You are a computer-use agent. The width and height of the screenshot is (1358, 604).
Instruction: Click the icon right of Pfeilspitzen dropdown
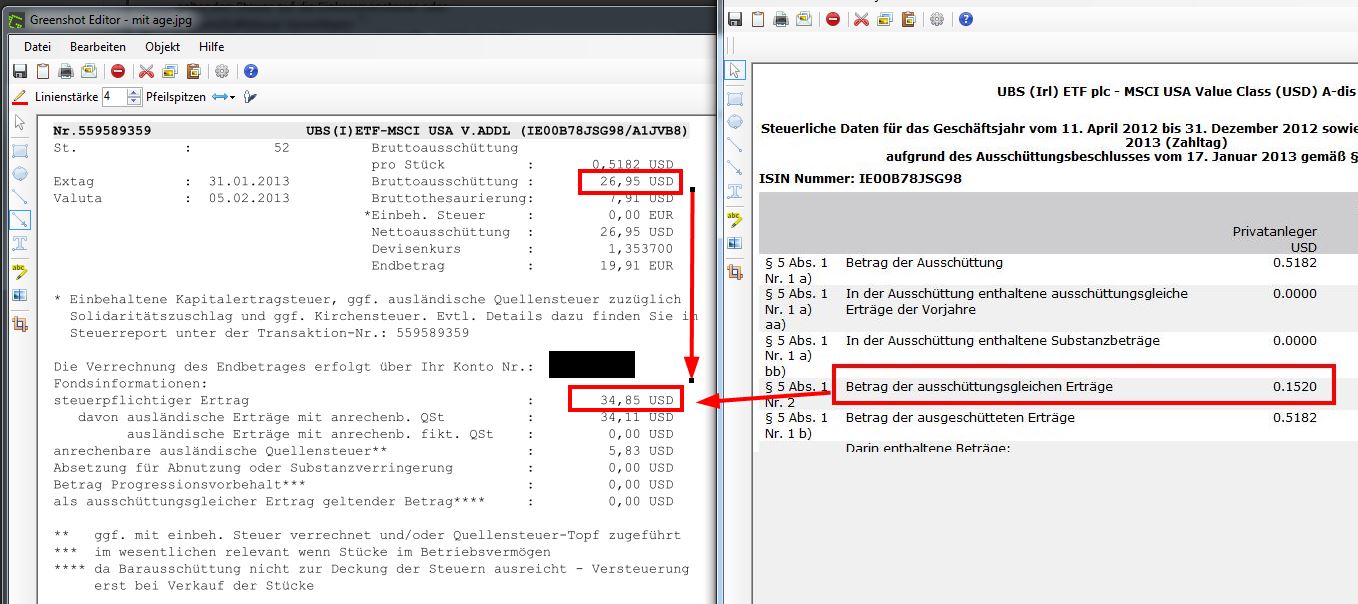click(250, 97)
